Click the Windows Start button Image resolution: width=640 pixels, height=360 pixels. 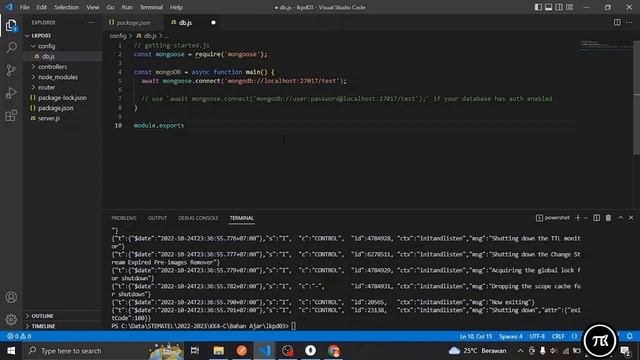coord(11,351)
